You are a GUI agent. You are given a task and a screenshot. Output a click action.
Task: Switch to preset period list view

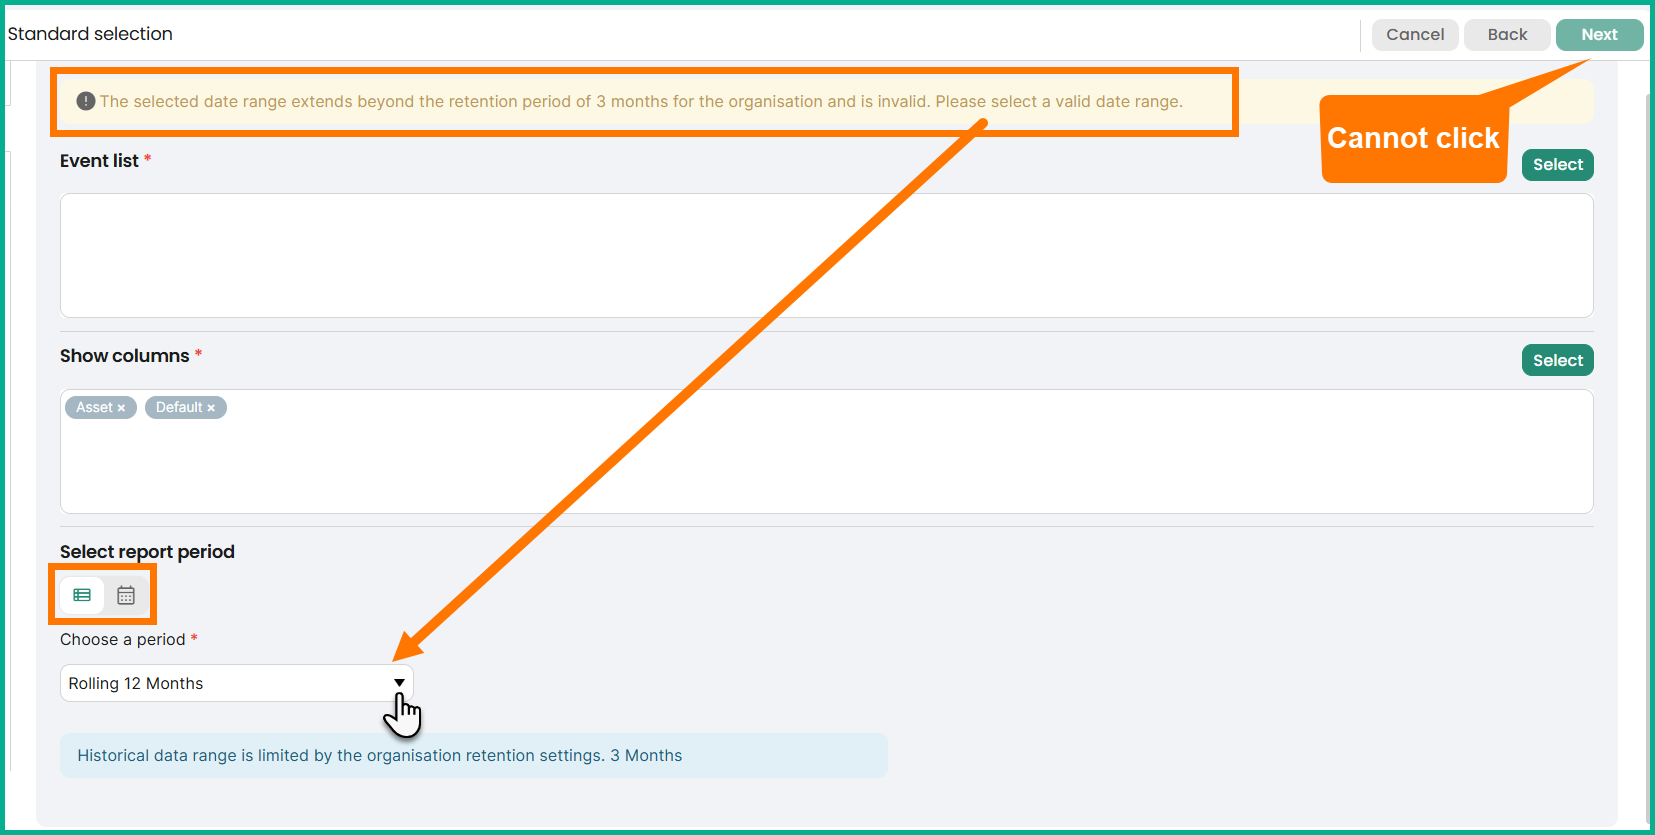82,595
